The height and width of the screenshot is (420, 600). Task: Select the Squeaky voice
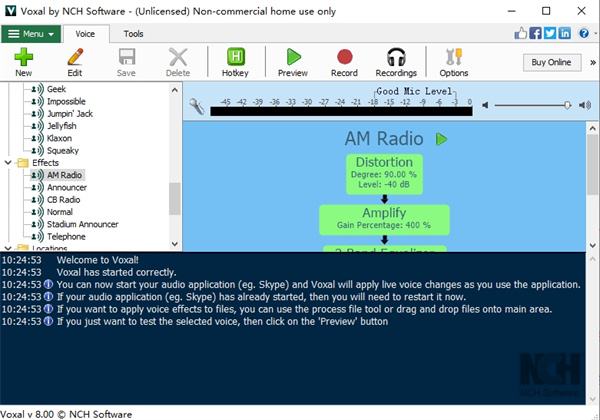pyautogui.click(x=63, y=150)
